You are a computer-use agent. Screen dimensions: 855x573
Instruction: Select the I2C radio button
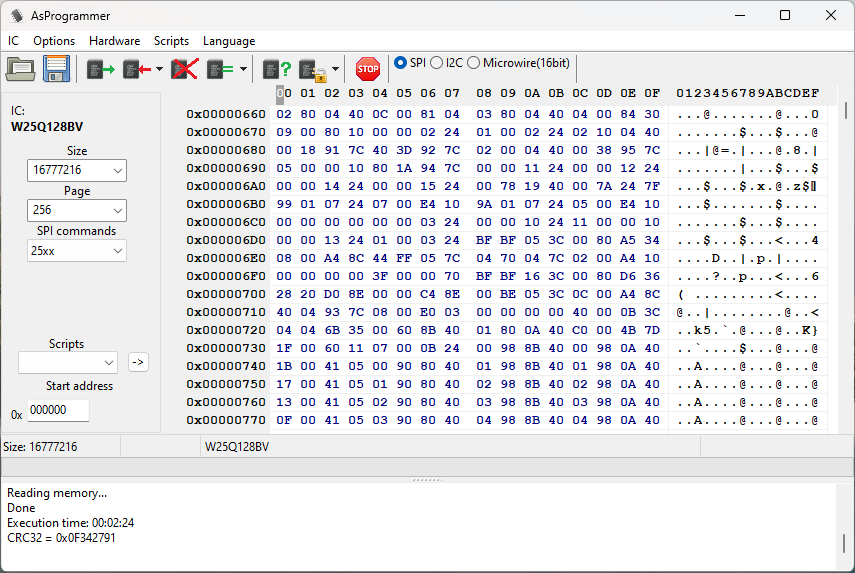(437, 63)
